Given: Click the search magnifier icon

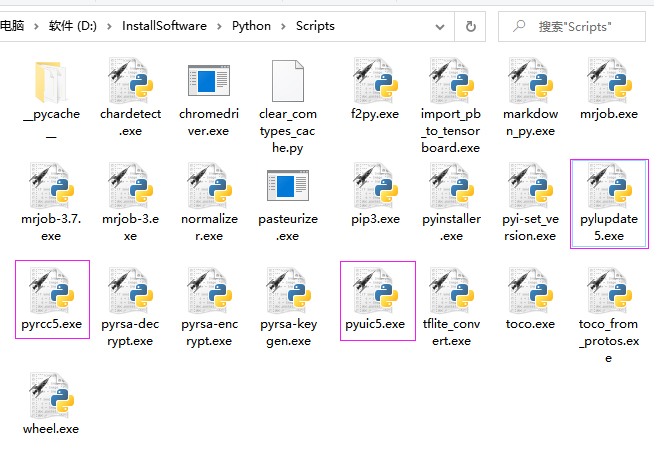Looking at the screenshot, I should tap(519, 26).
